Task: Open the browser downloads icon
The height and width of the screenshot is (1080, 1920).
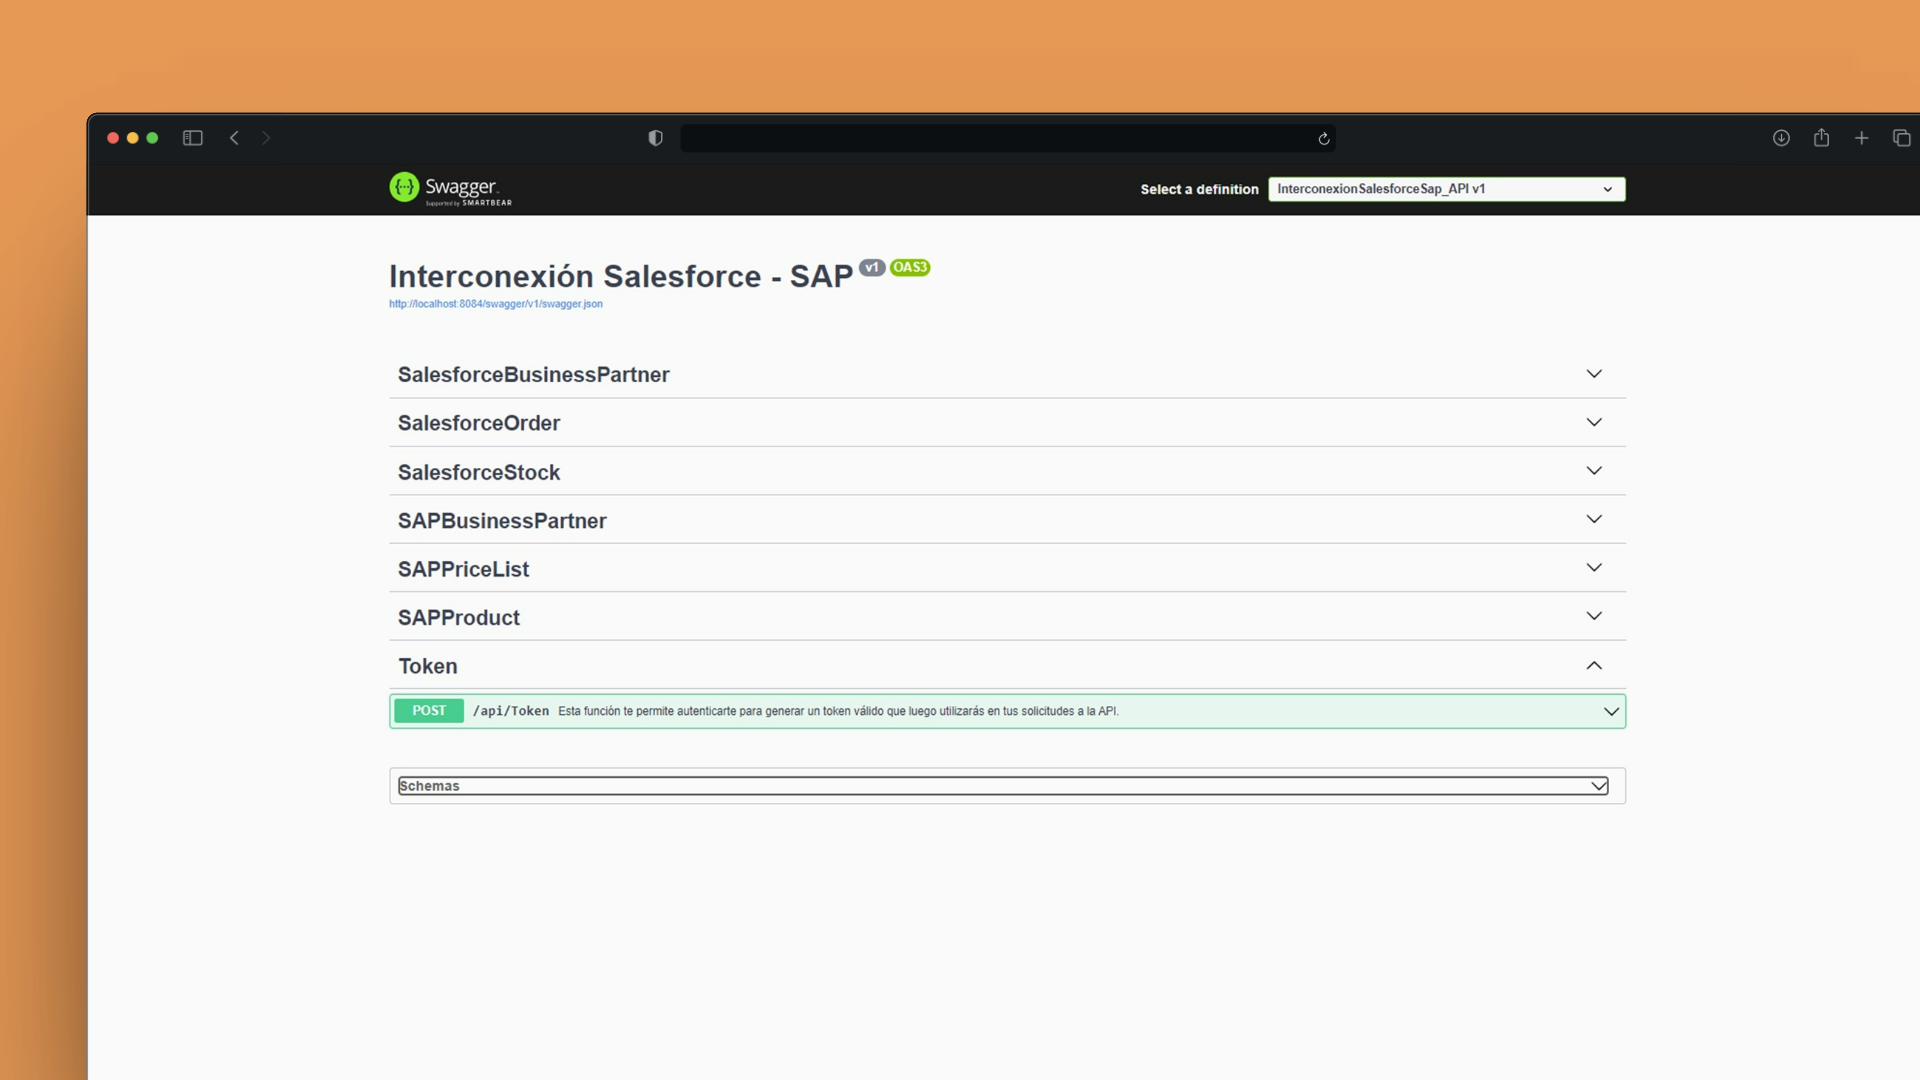Action: point(1781,138)
